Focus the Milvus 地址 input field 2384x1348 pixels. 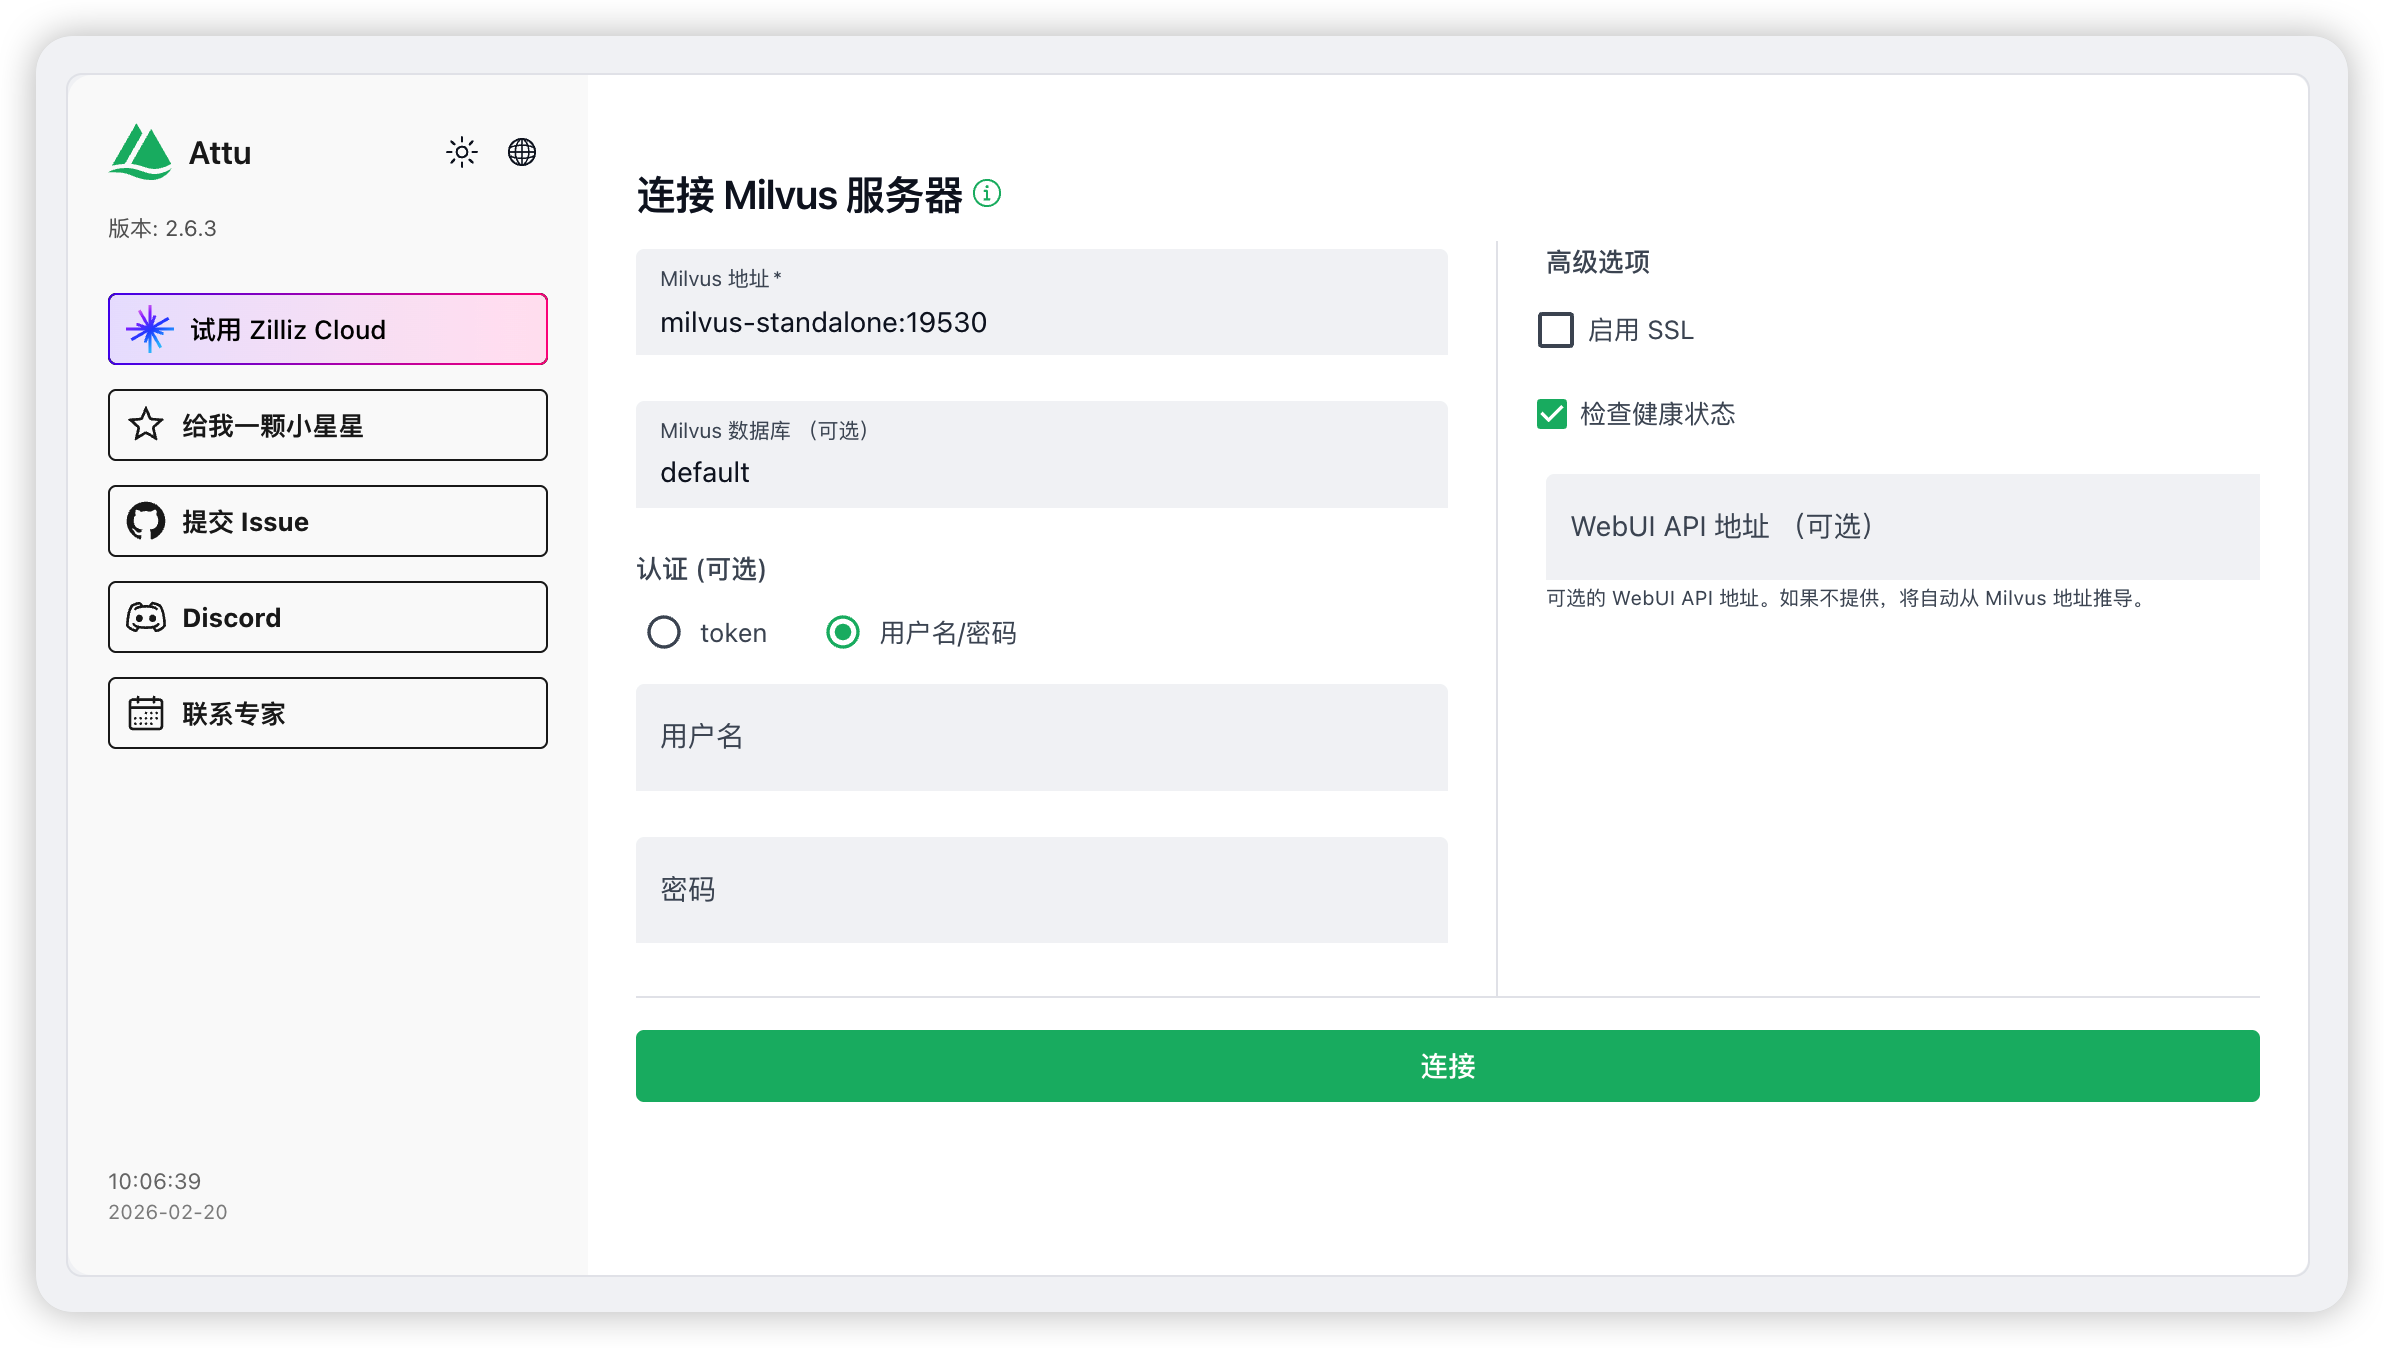(1040, 322)
